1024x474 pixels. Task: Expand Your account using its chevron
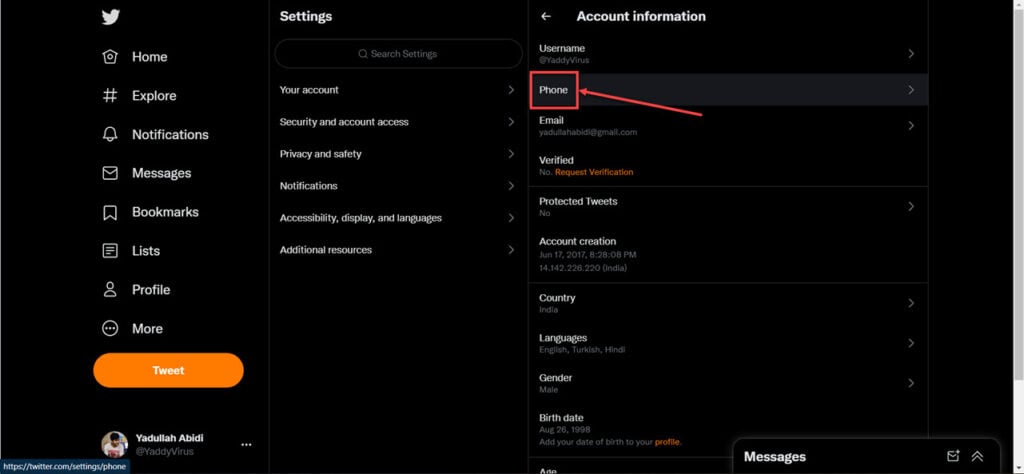[511, 90]
